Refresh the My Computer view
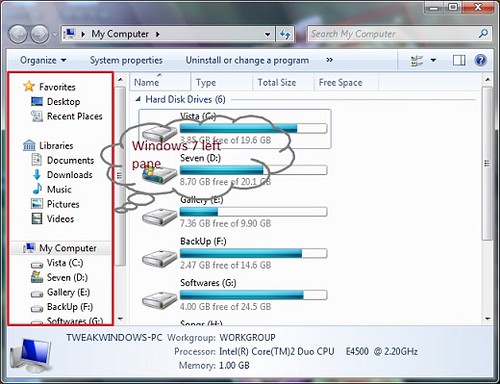This screenshot has height=384, width=500. click(x=285, y=34)
